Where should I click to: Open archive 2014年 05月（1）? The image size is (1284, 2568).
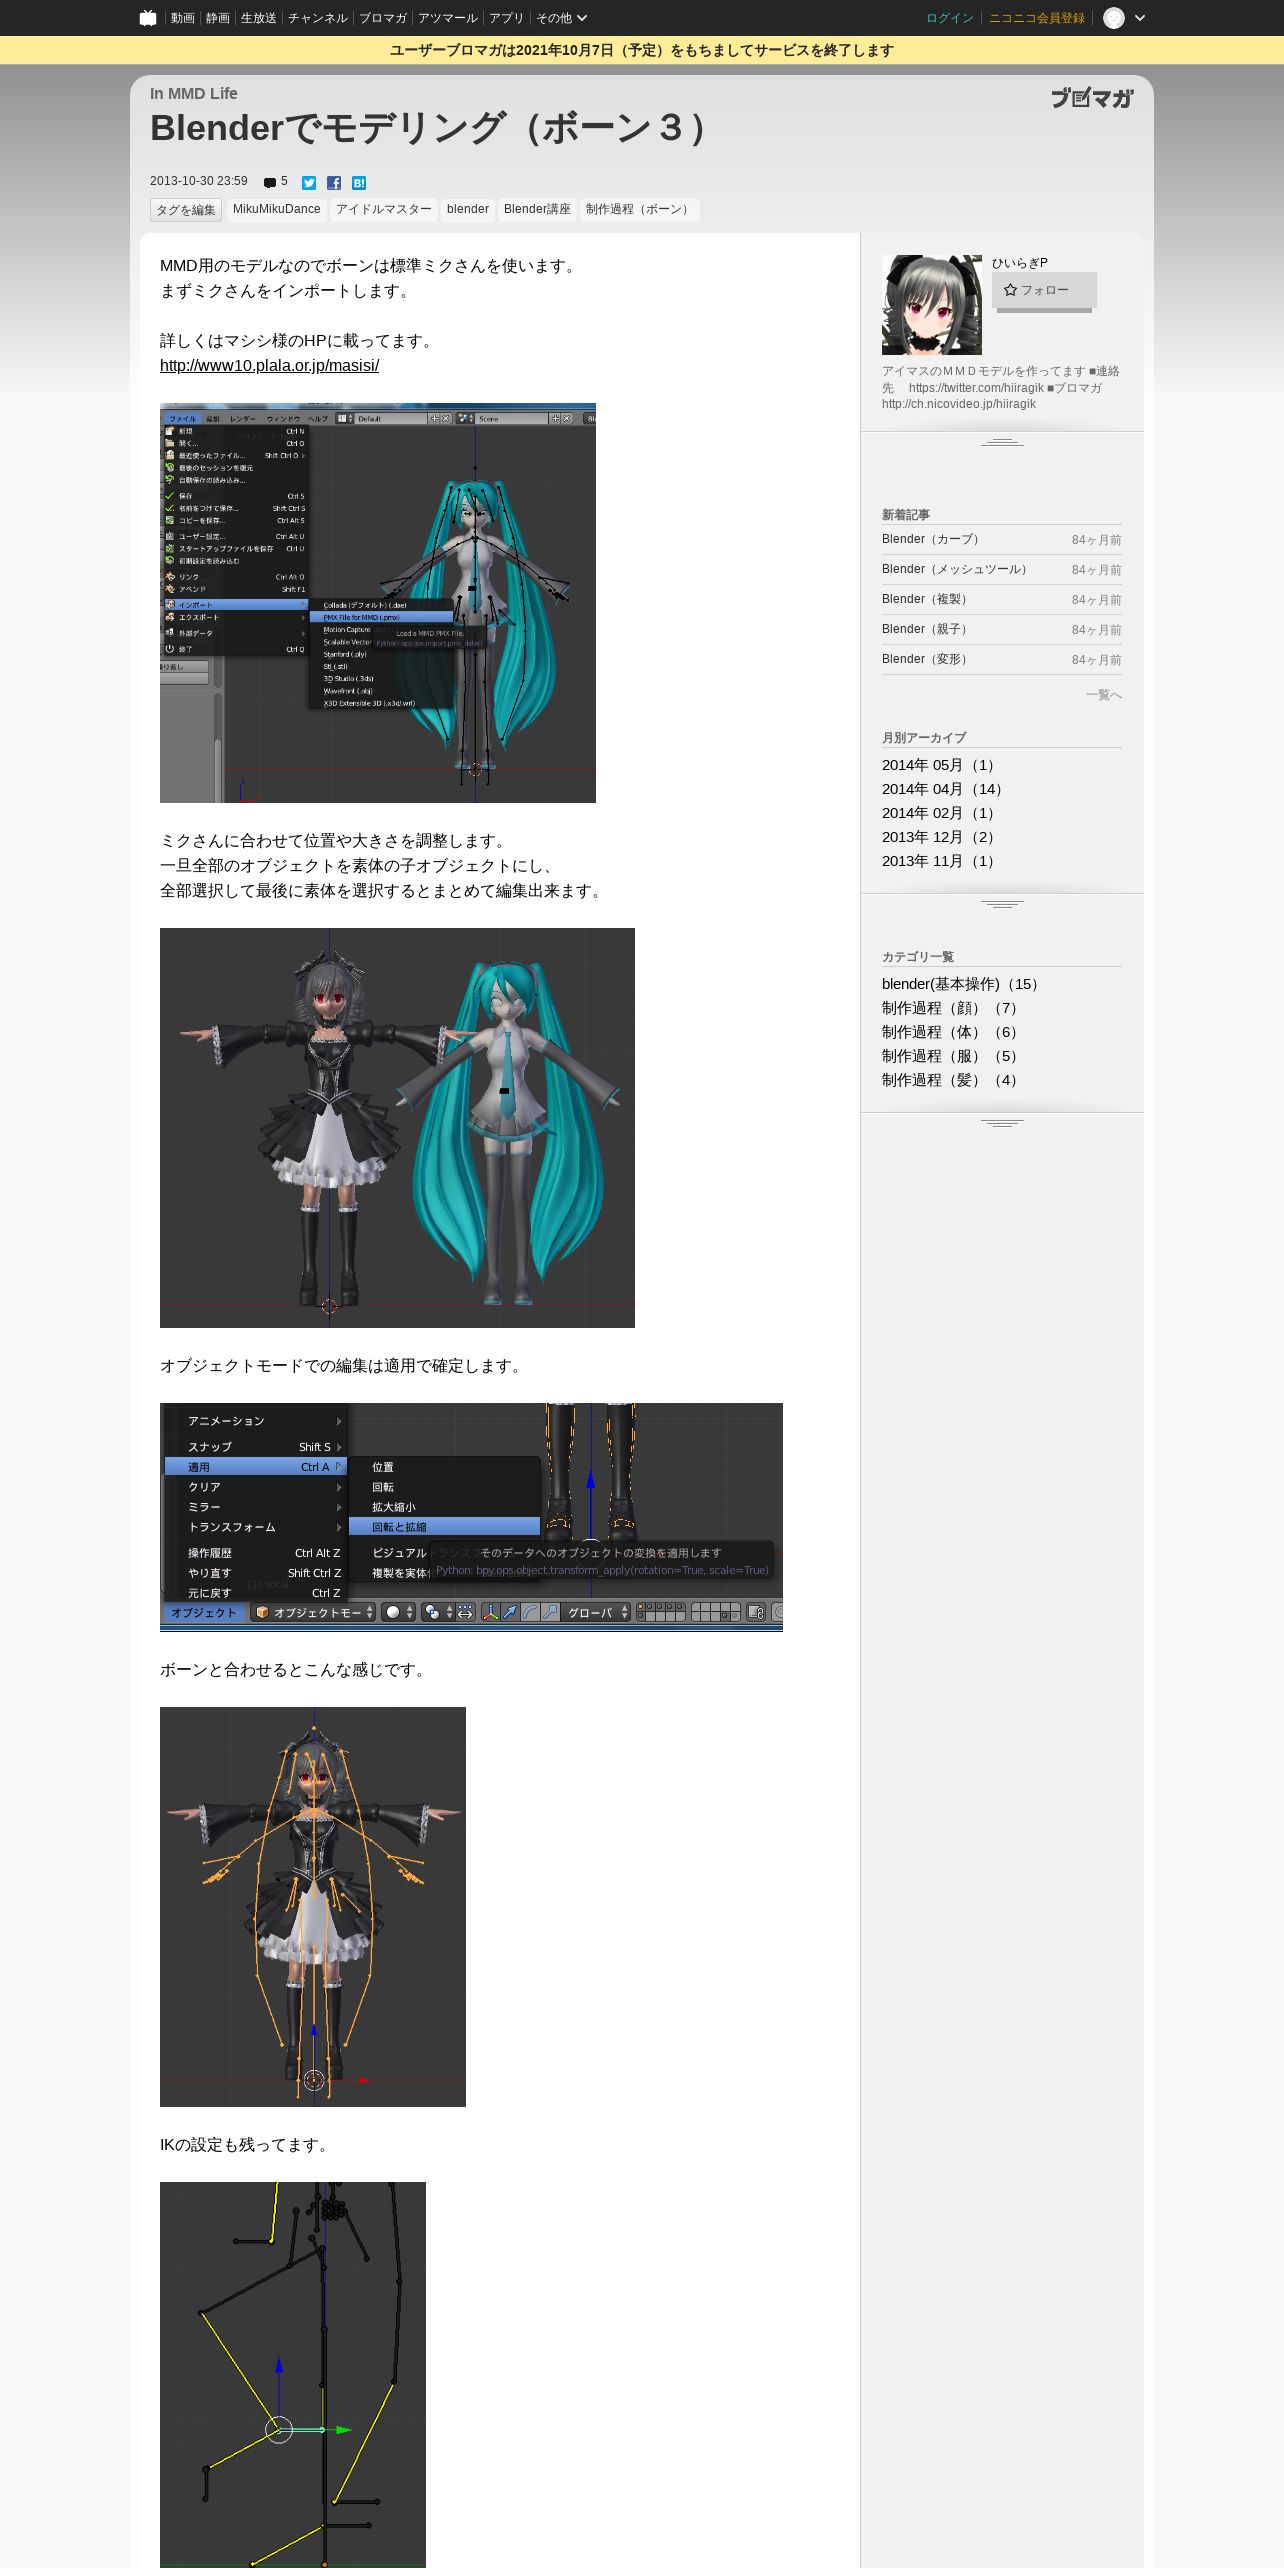[941, 765]
